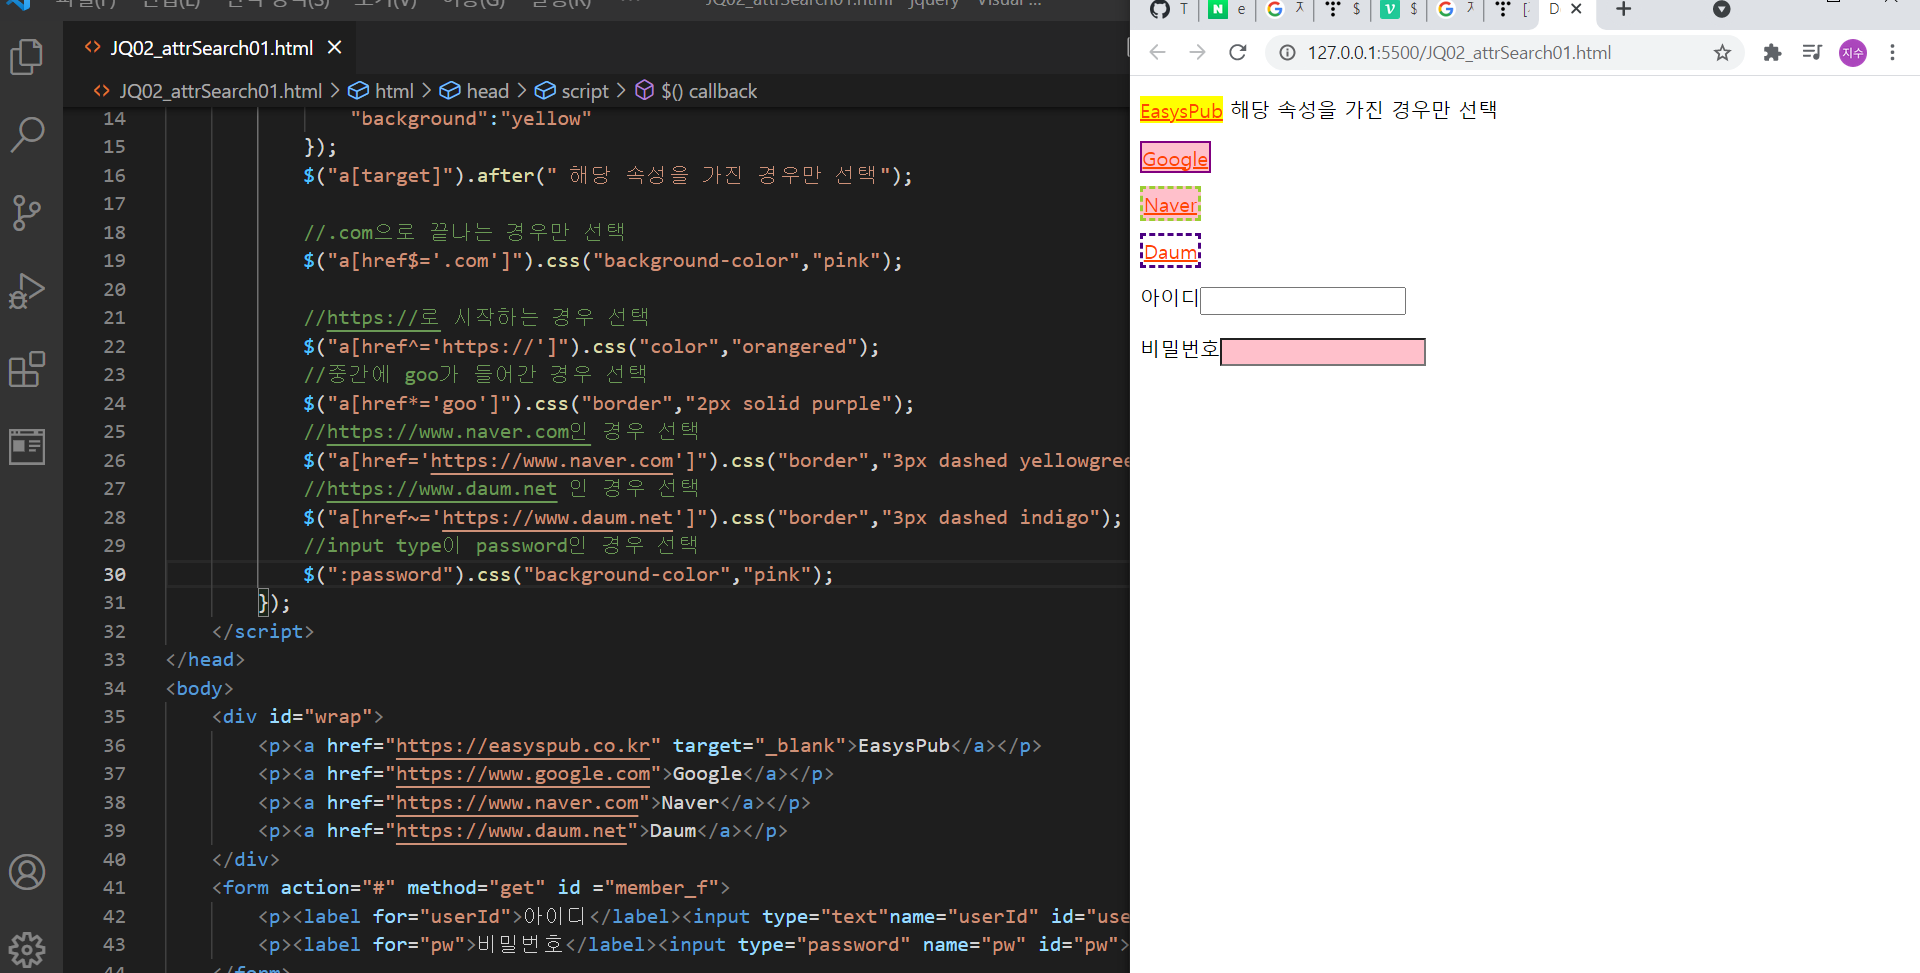Open the Chrome three-dot menu

[x=1892, y=52]
